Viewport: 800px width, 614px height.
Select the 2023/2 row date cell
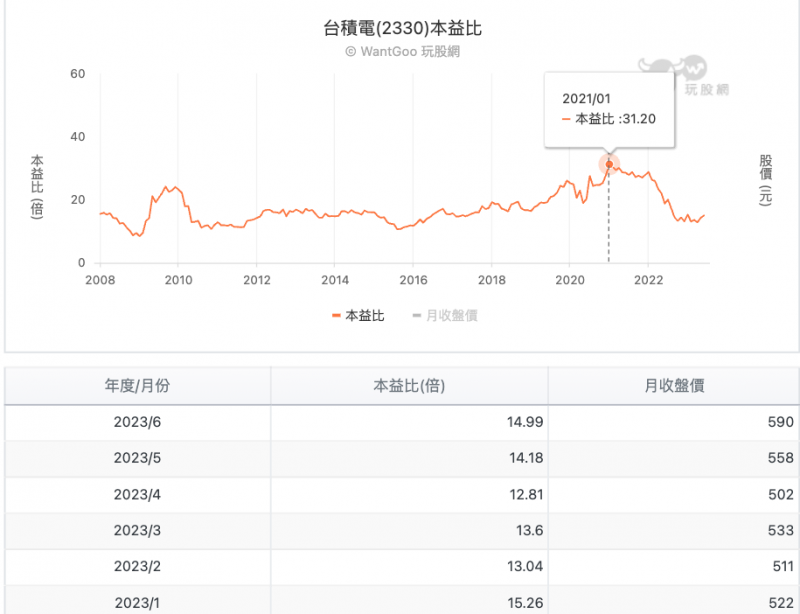click(x=137, y=568)
